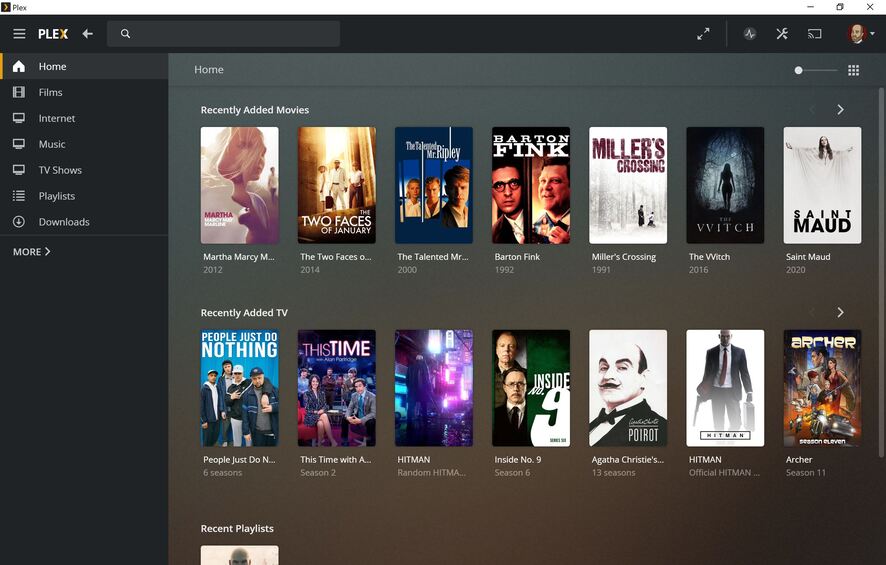Image resolution: width=886 pixels, height=565 pixels.
Task: Select Home in the sidebar
Action: point(84,67)
